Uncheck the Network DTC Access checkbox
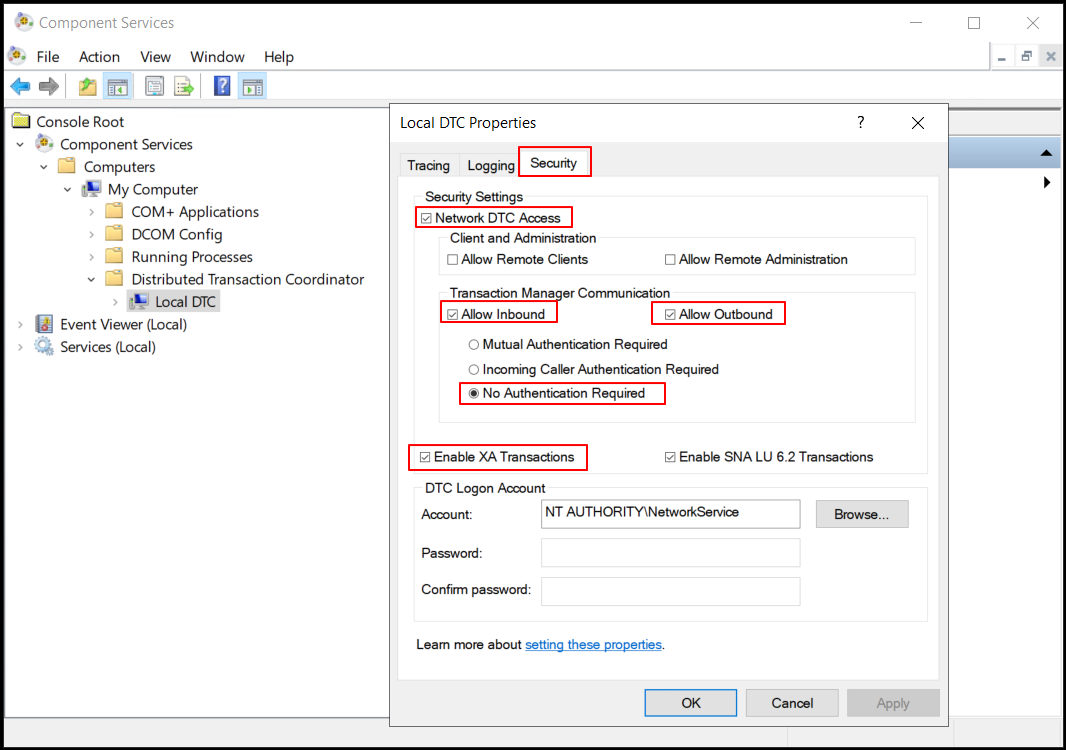 (x=426, y=218)
